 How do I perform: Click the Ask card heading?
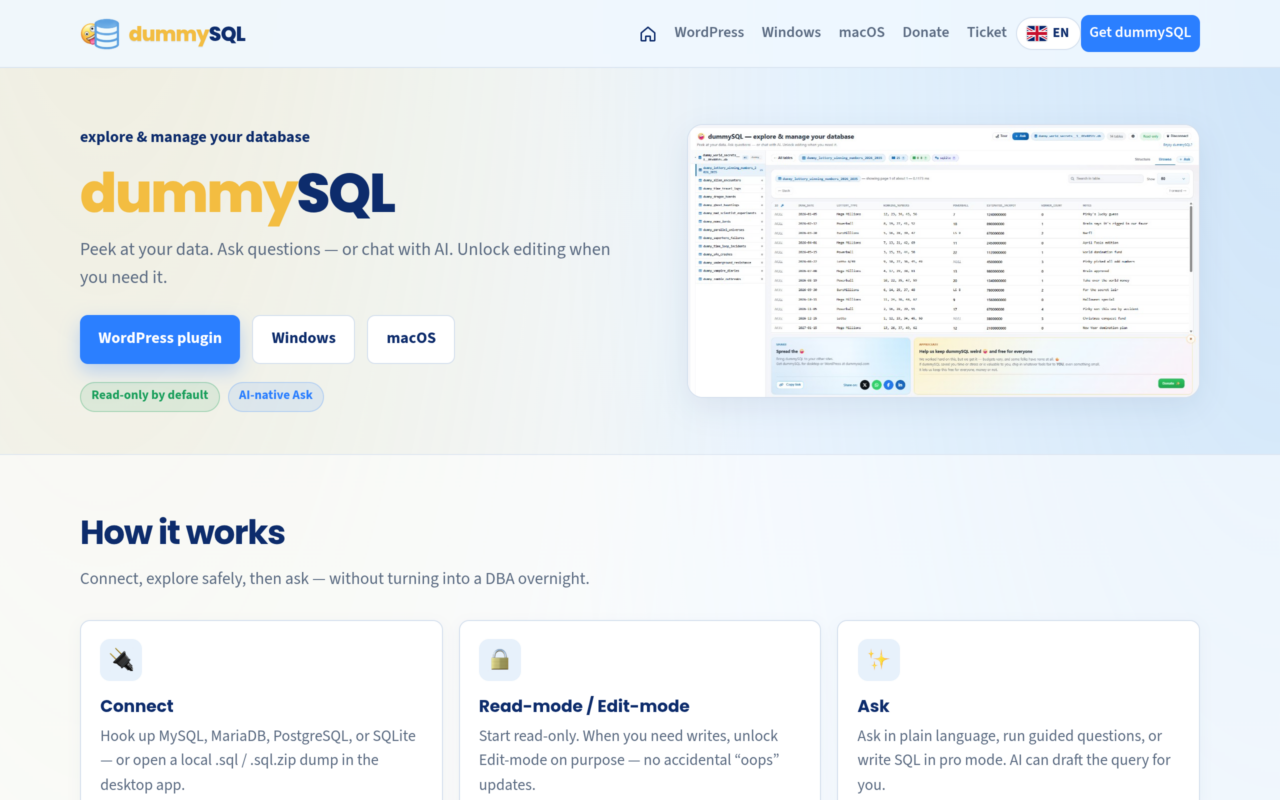click(874, 706)
